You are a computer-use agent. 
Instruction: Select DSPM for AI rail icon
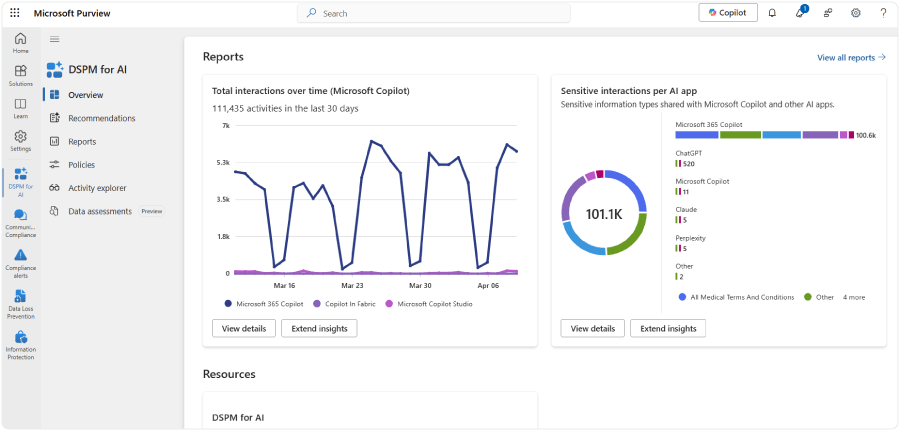pyautogui.click(x=21, y=182)
